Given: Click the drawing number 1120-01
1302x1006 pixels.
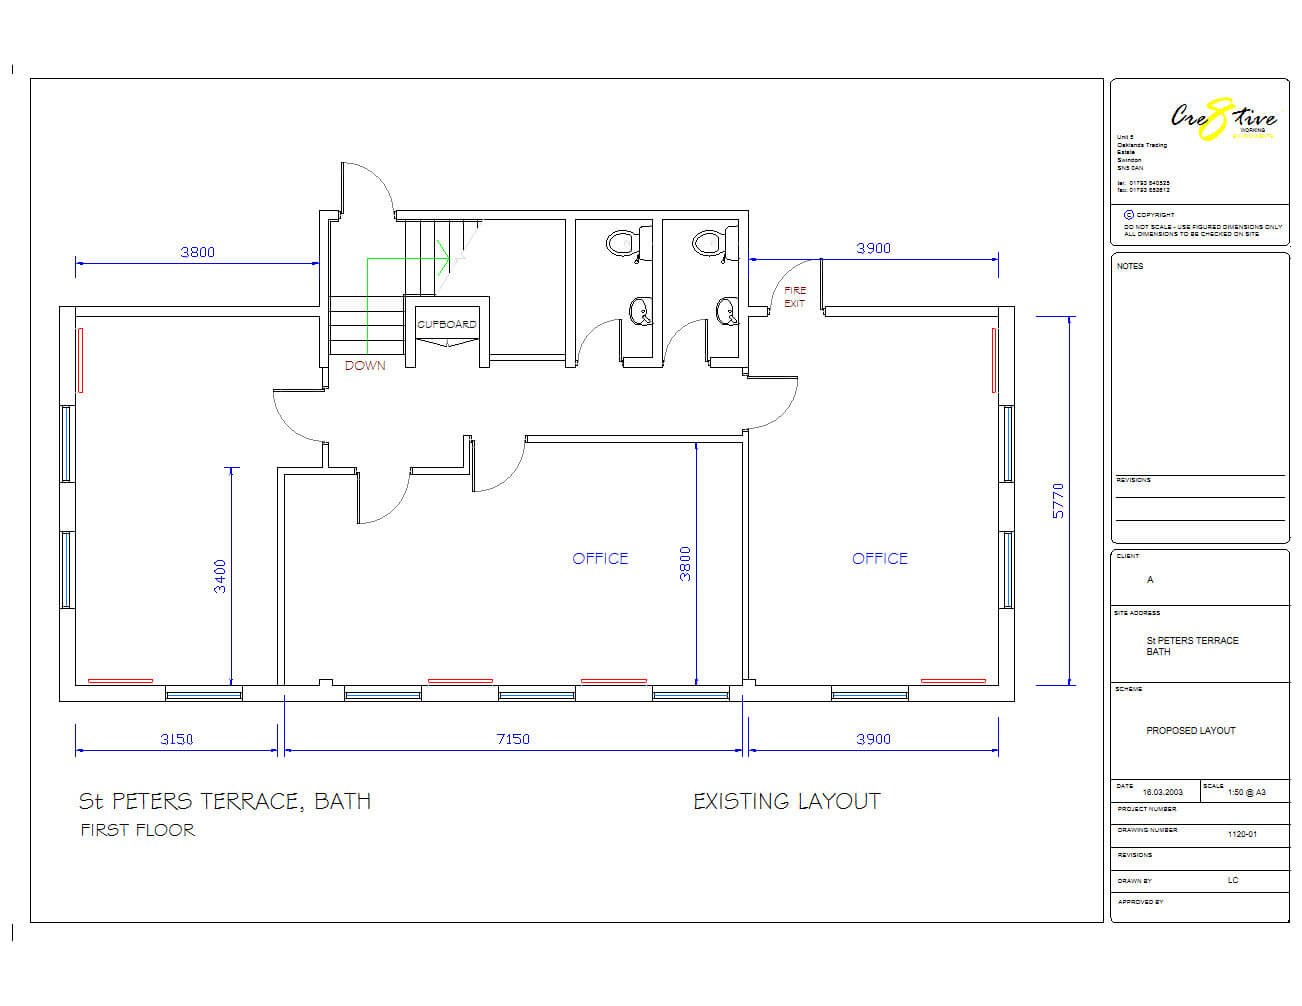Looking at the screenshot, I should pos(1242,834).
